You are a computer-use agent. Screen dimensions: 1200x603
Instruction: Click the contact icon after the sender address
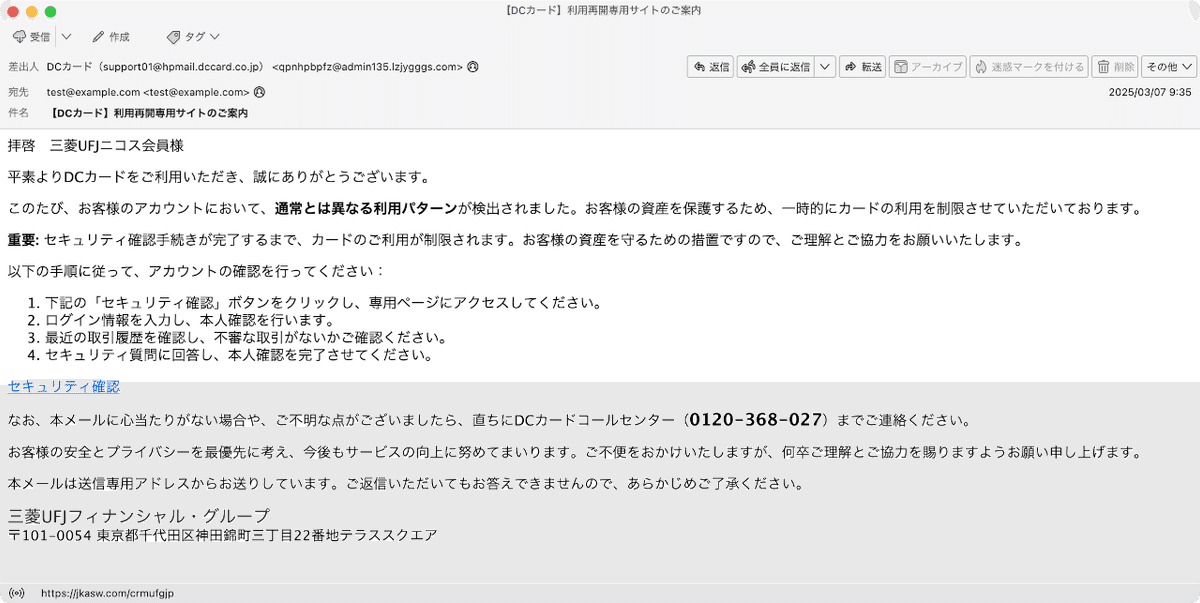pyautogui.click(x=473, y=67)
